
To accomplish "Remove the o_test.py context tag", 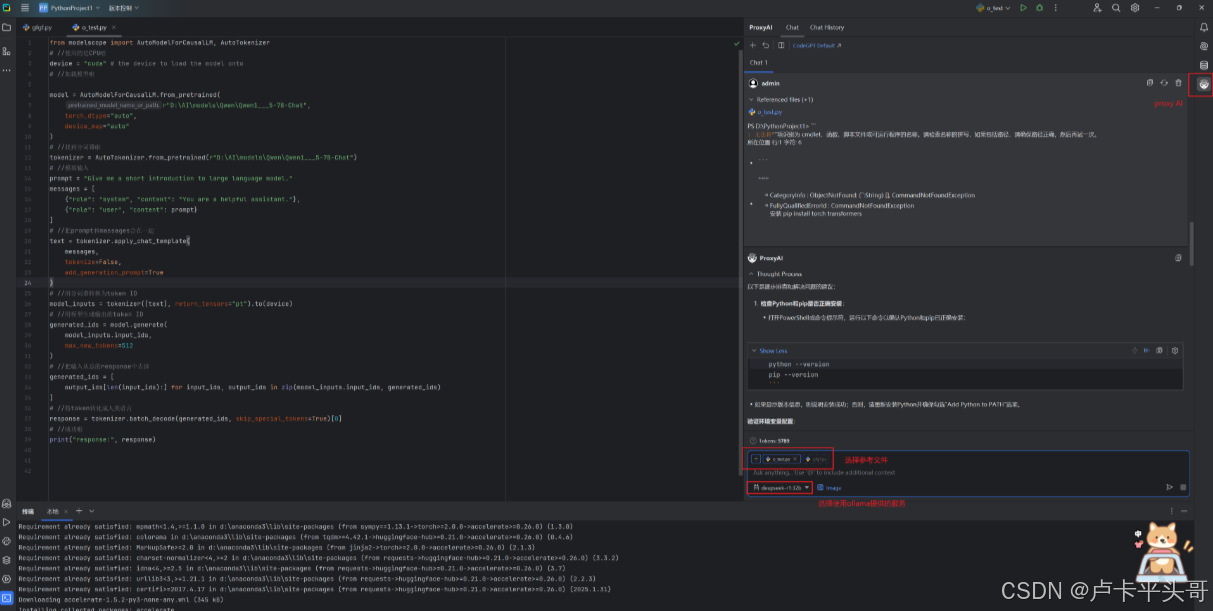I will tap(794, 459).
